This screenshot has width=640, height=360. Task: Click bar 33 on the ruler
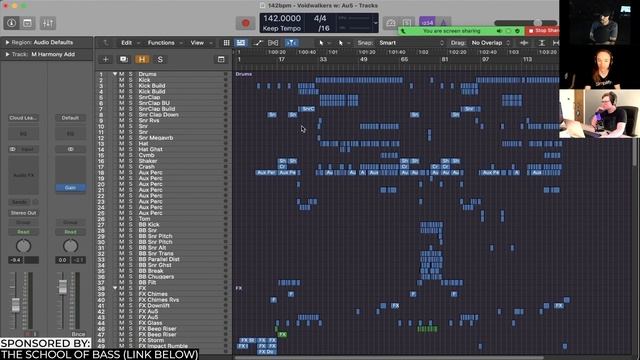tap(323, 60)
